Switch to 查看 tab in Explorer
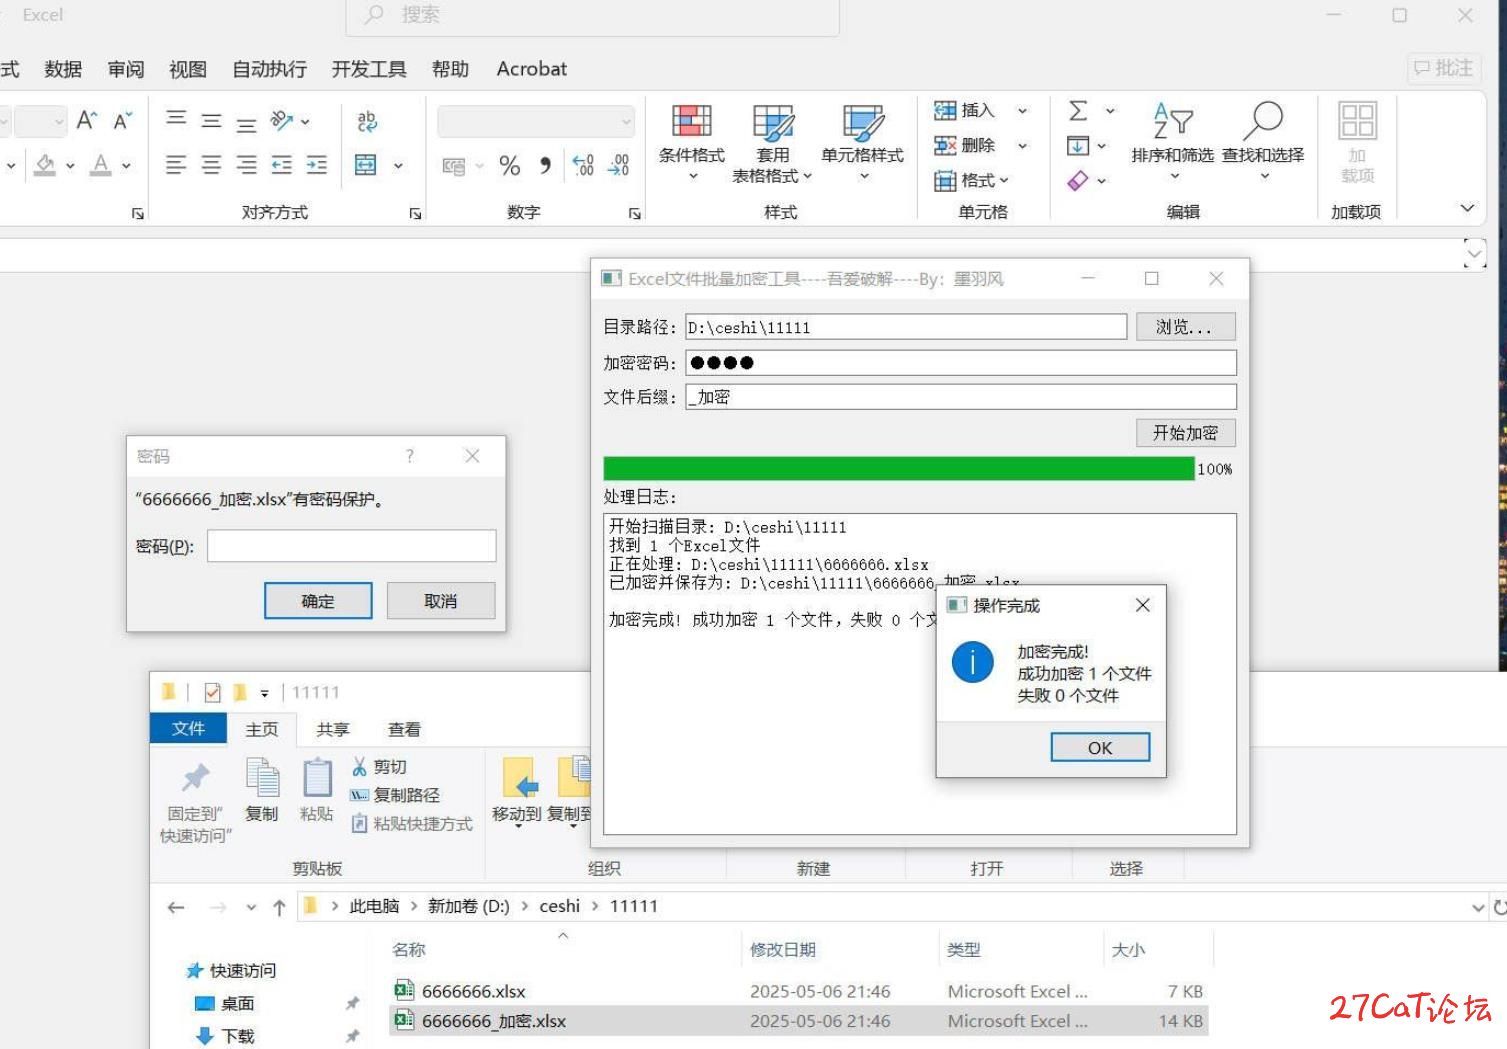 [x=404, y=730]
